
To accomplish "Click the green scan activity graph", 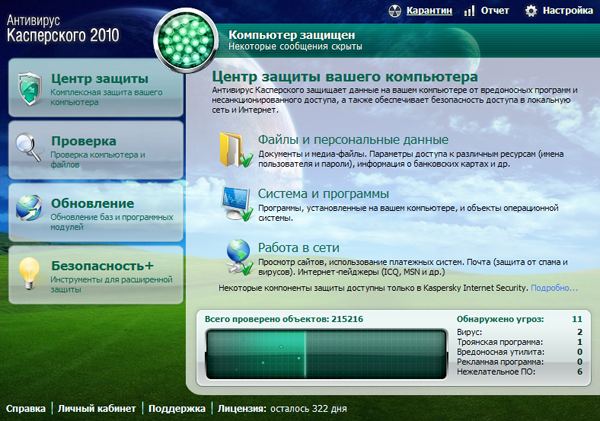I will [326, 354].
